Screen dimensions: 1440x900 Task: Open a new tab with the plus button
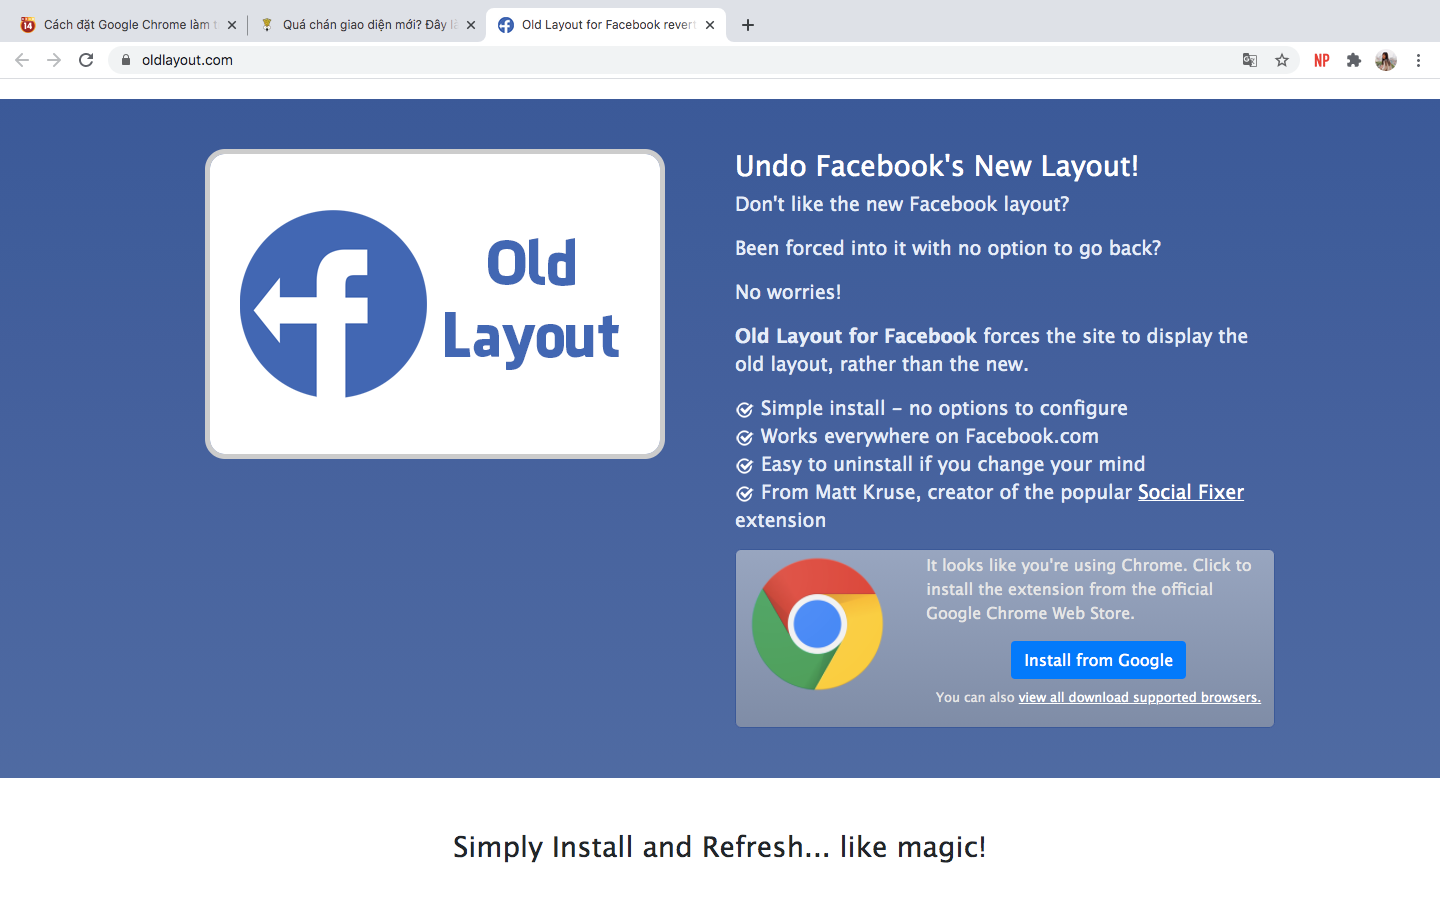tap(748, 25)
